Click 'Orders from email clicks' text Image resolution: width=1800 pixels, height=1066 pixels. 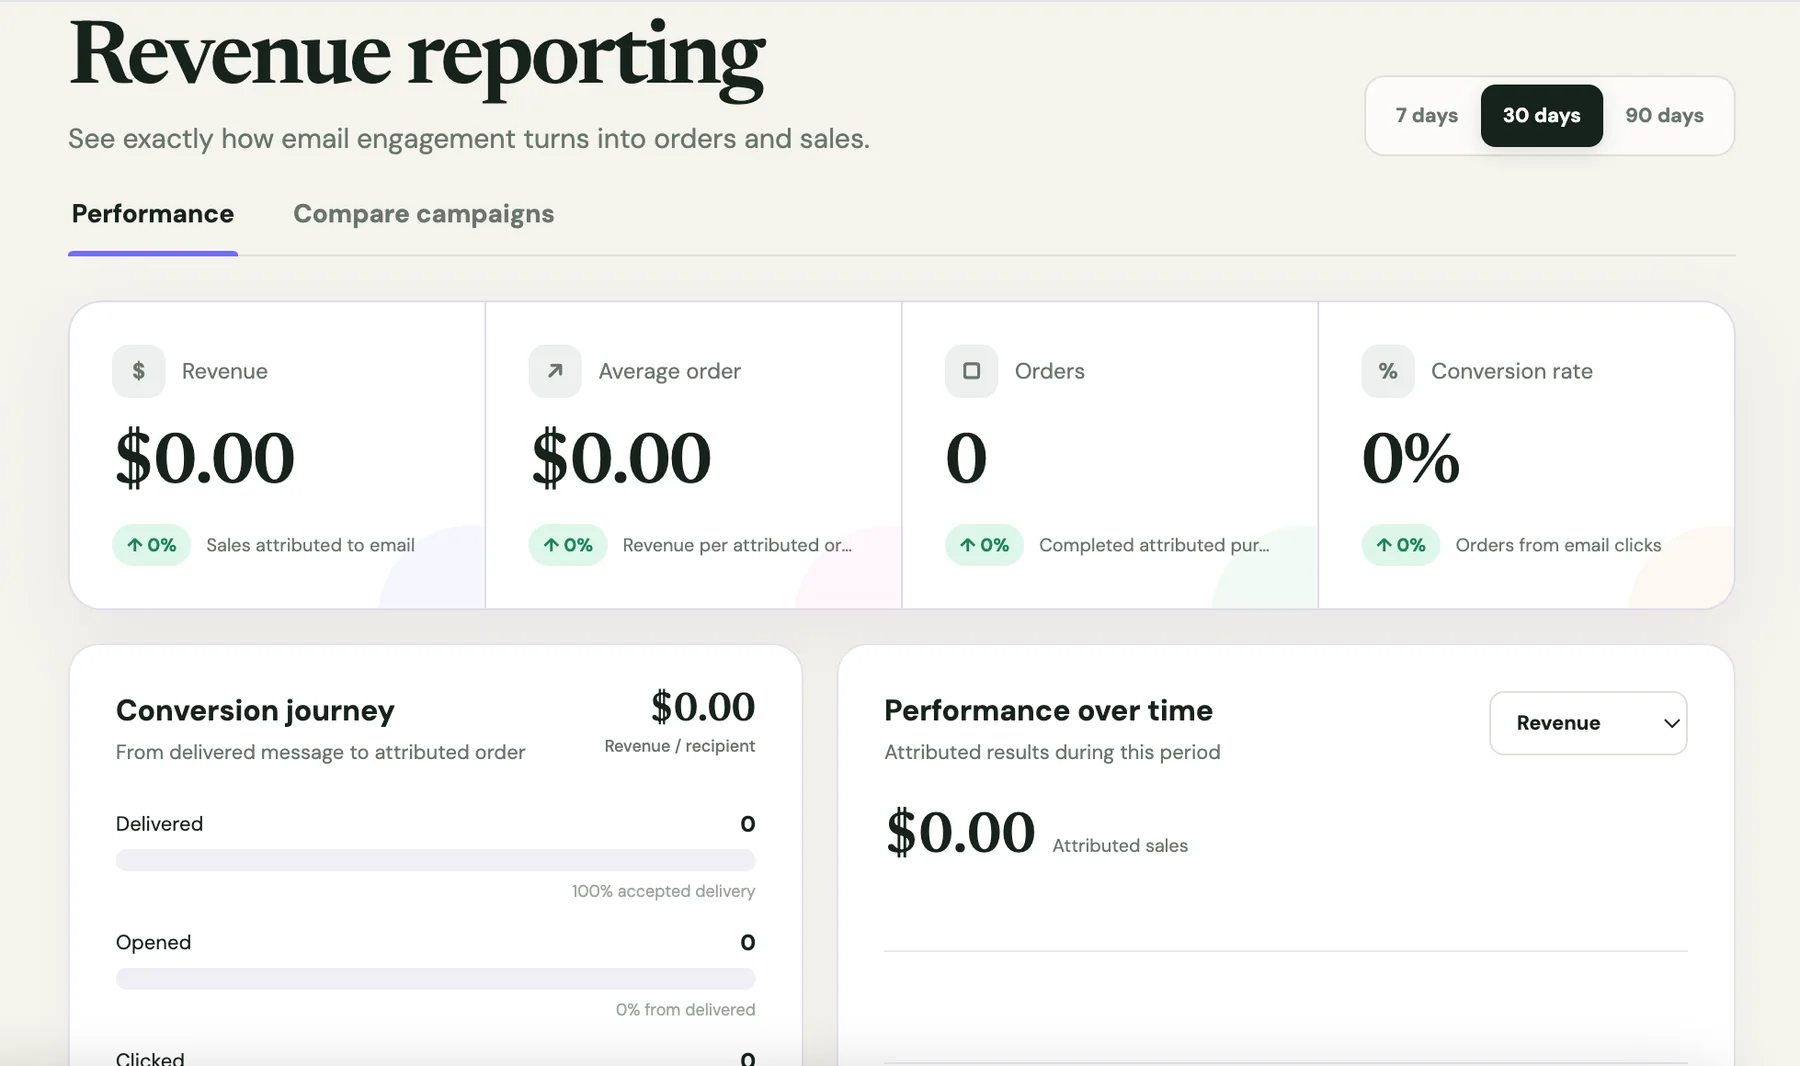(1558, 545)
